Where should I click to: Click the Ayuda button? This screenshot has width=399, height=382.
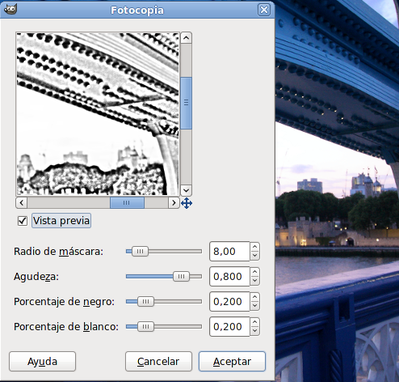click(42, 361)
